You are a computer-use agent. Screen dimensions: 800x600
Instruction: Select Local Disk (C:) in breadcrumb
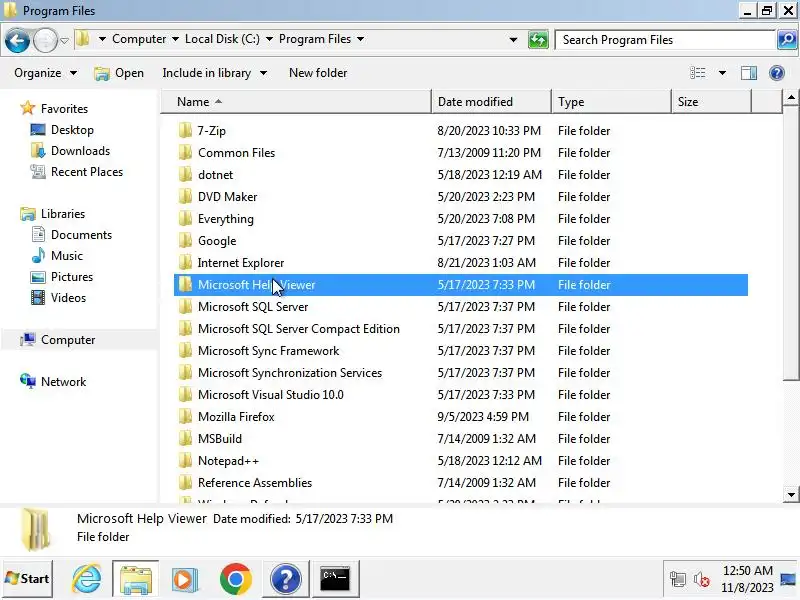[x=222, y=39]
